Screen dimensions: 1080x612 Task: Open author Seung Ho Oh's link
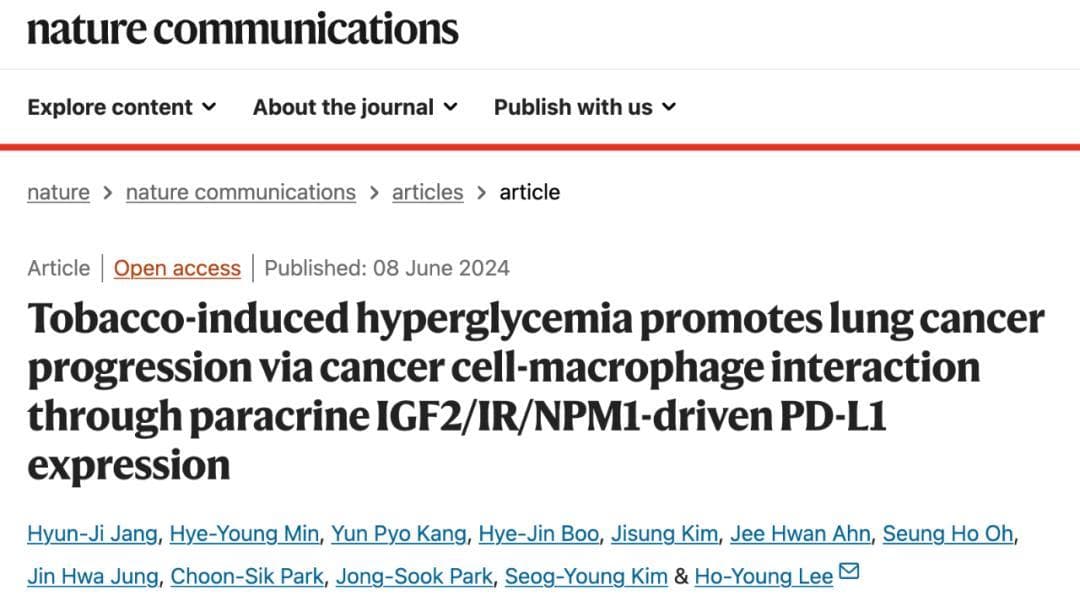948,534
